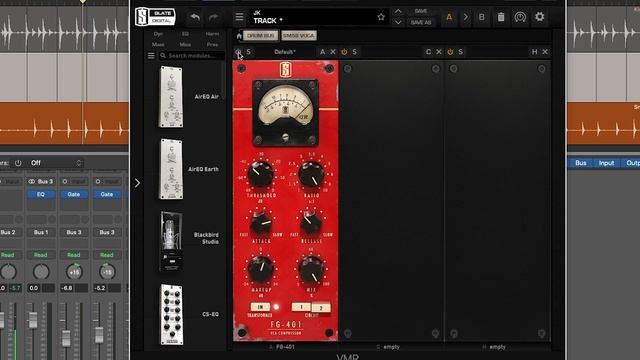Click the SAVE preset button

[420, 11]
